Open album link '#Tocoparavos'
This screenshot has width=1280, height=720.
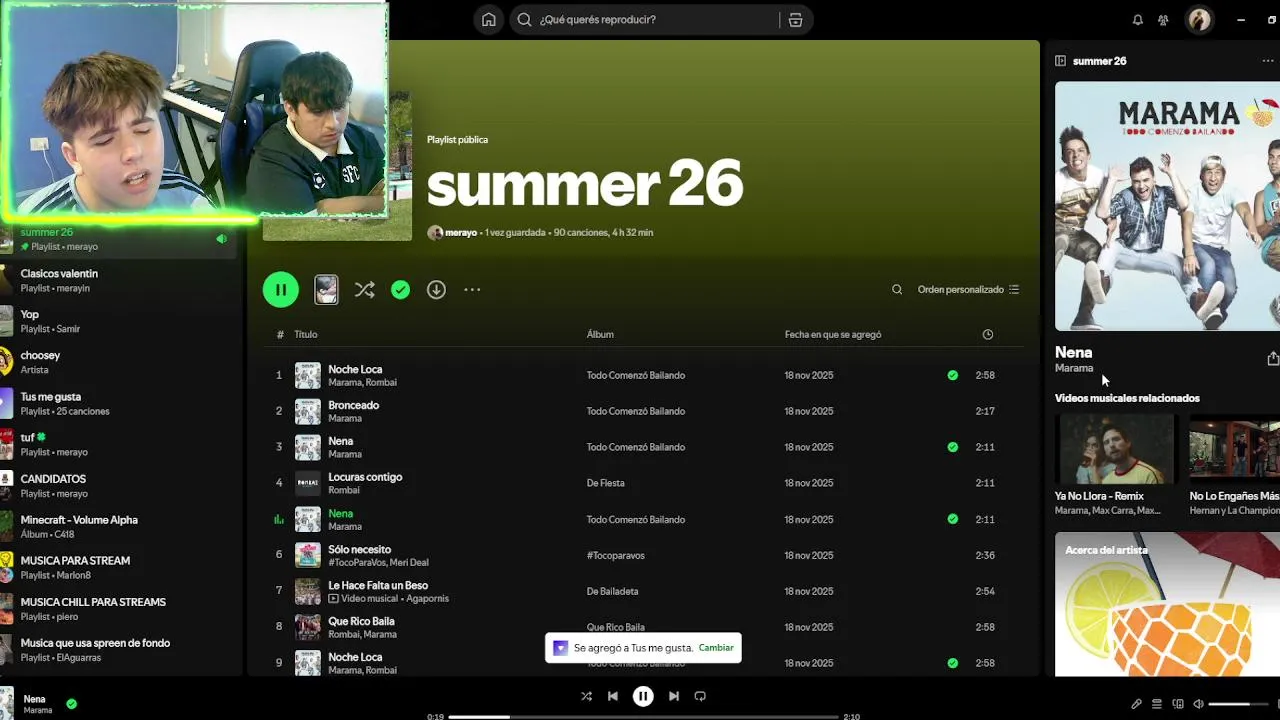coord(615,555)
